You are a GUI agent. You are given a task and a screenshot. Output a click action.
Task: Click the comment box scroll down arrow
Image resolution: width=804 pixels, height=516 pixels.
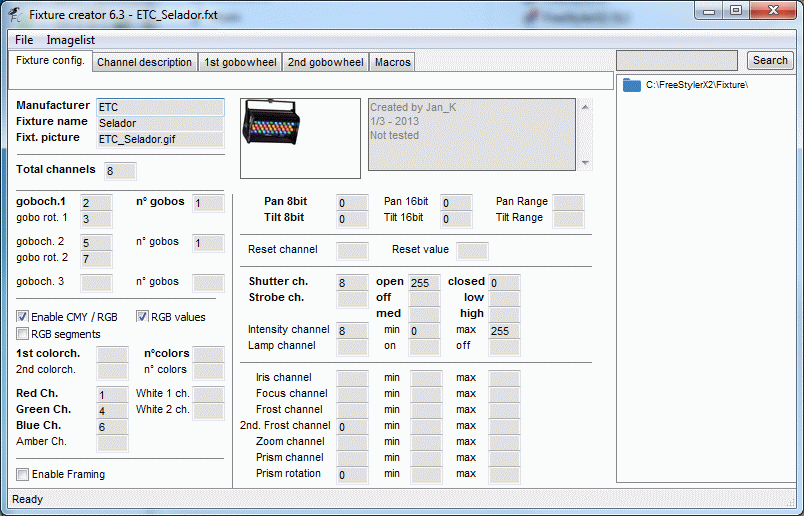click(585, 163)
